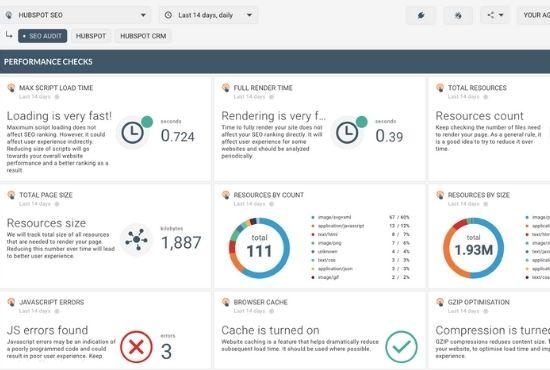Click the GZIP OPTIMISATION widget icon
550x370 pixels.
click(x=440, y=302)
